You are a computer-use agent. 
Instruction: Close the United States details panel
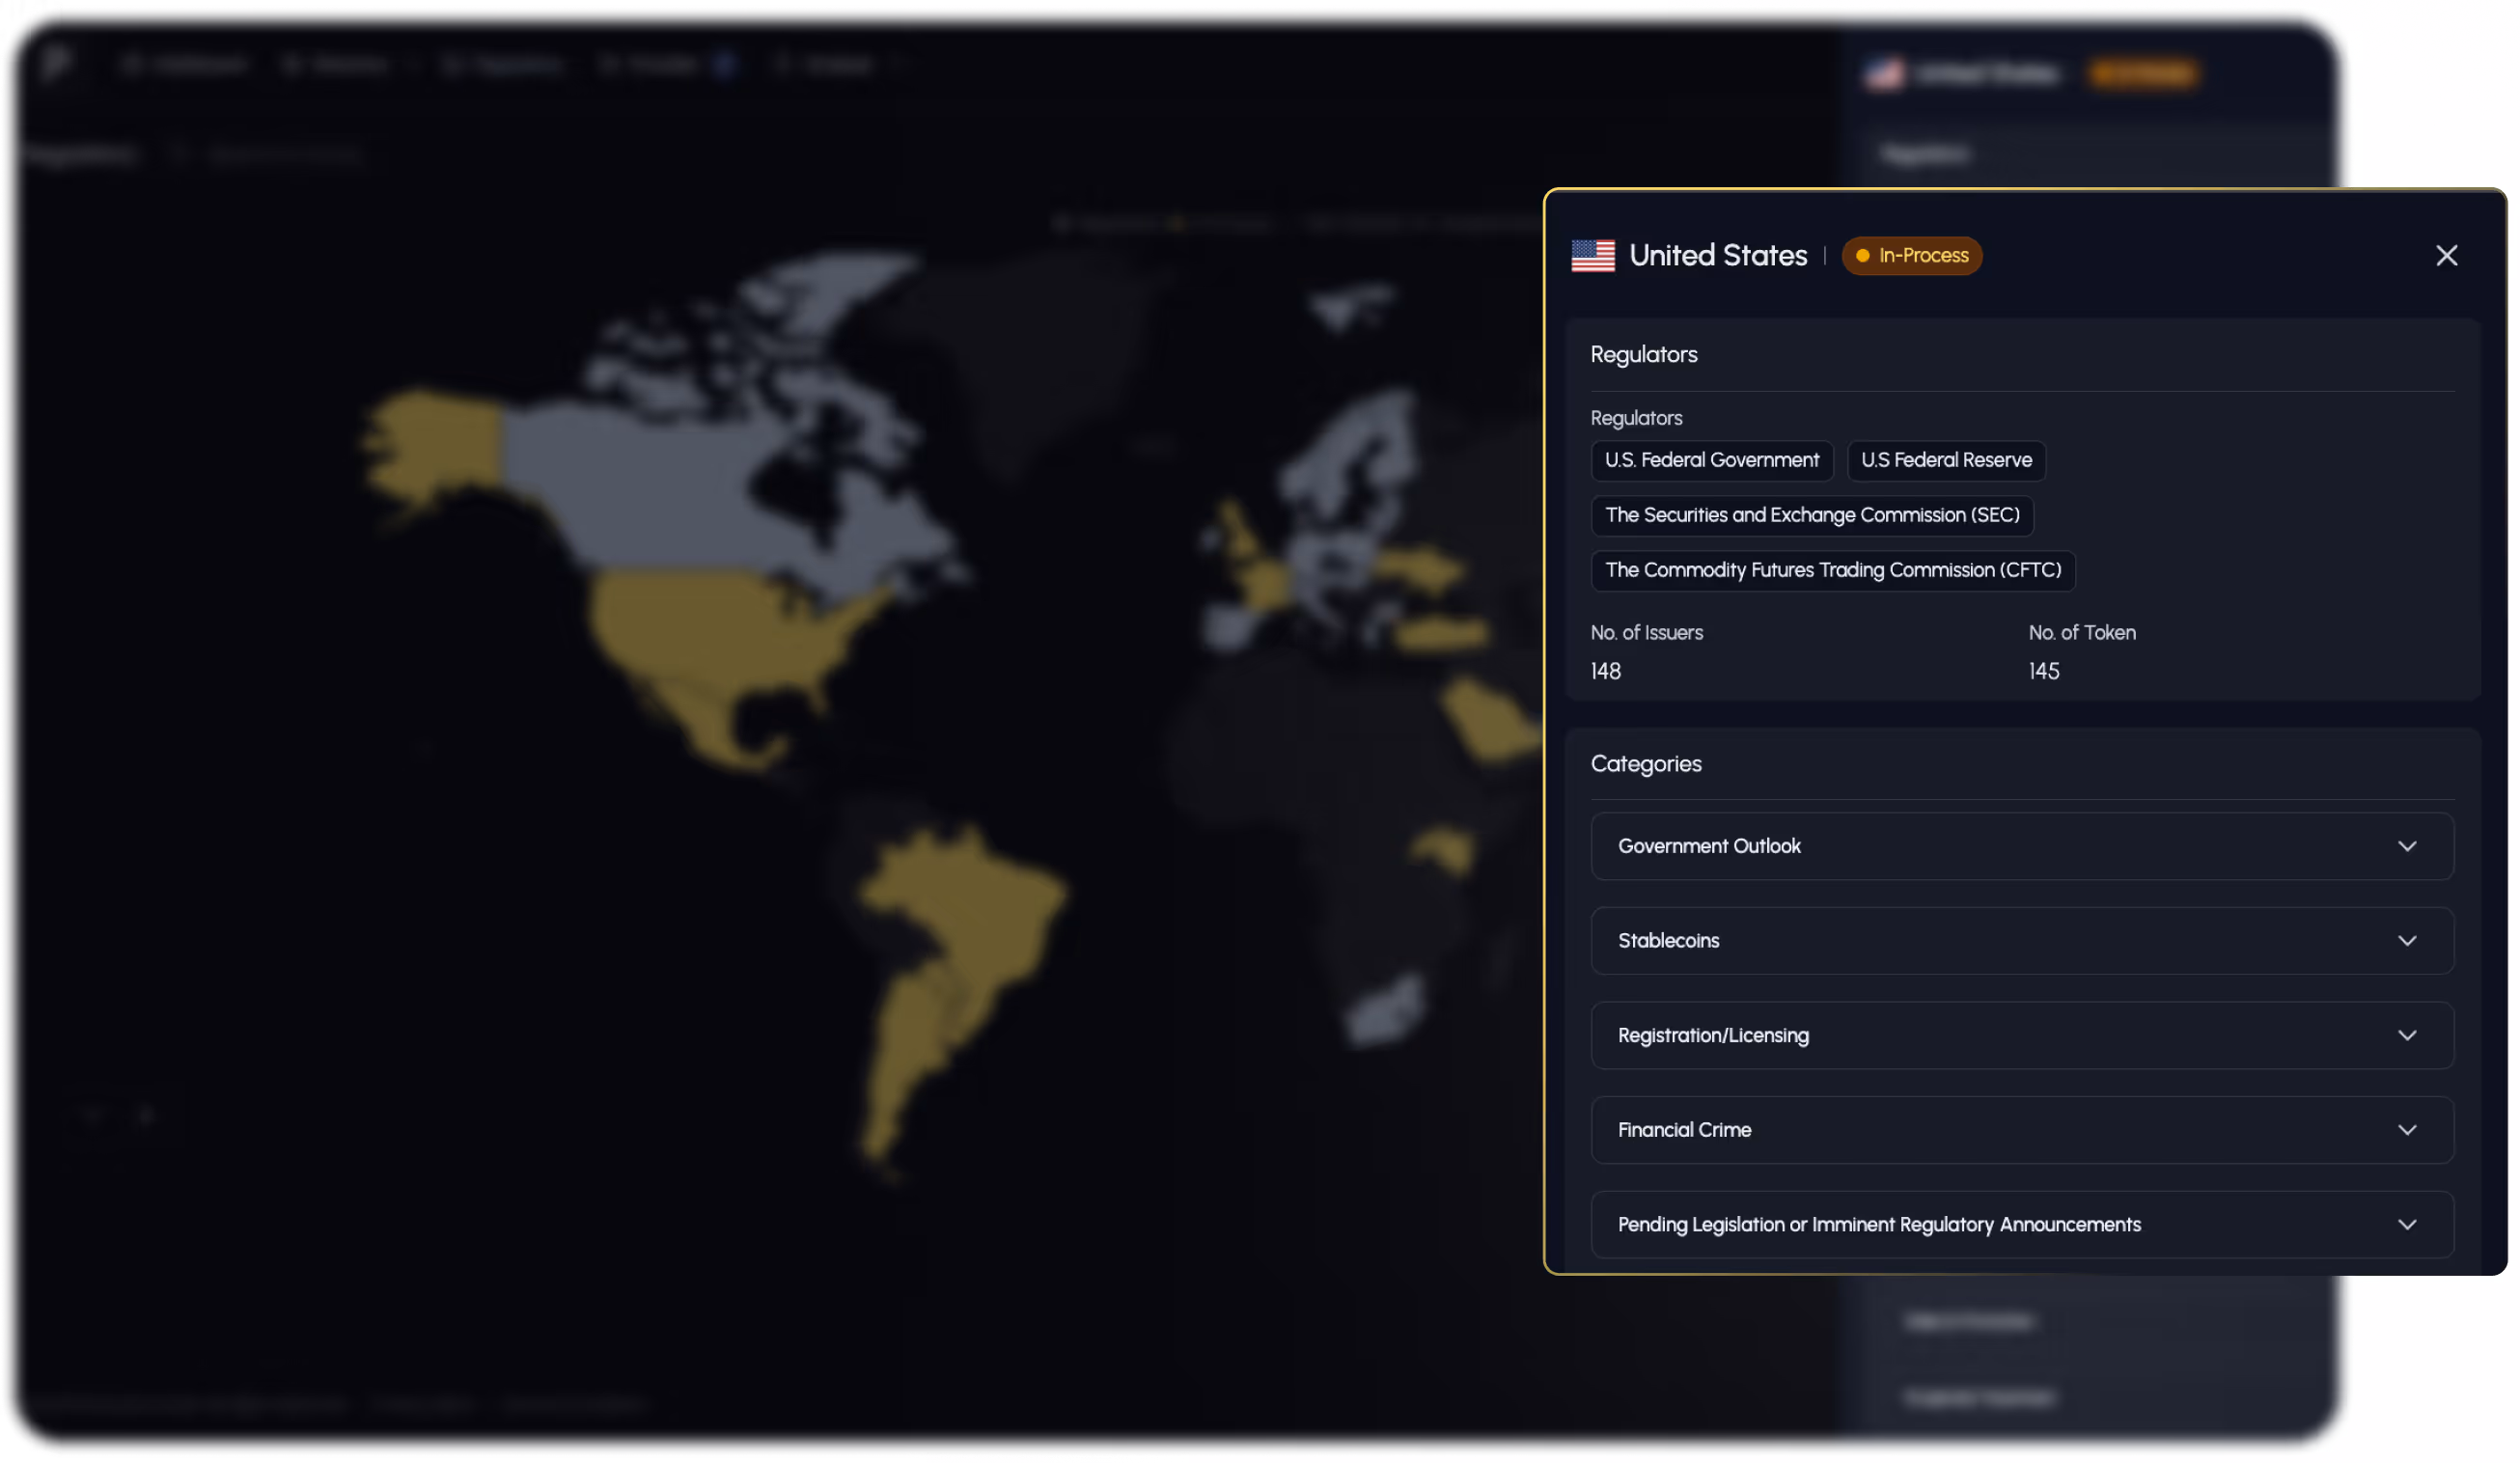click(2446, 256)
